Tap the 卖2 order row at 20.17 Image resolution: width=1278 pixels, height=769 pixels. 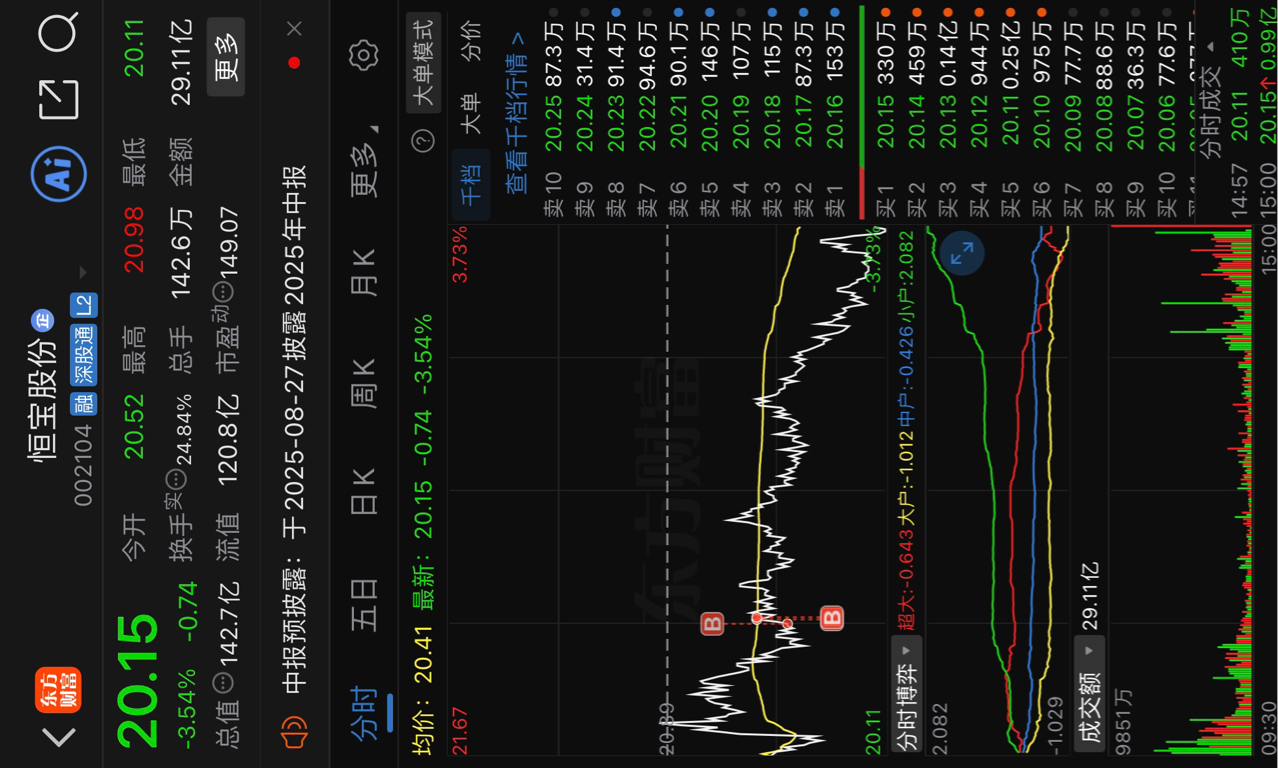(804, 113)
